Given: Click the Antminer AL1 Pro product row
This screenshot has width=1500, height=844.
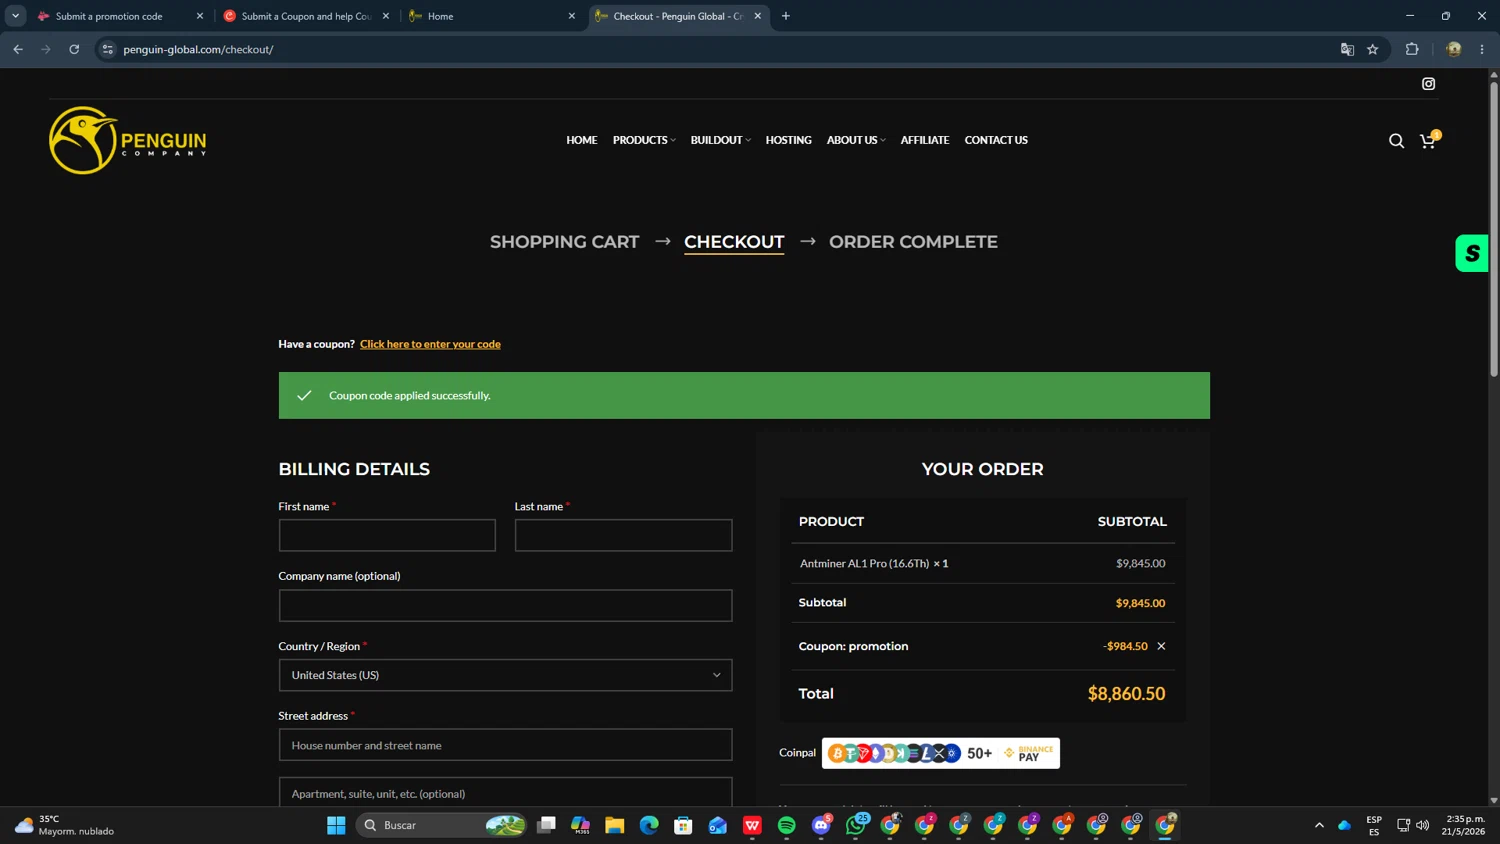Looking at the screenshot, I should pos(982,563).
